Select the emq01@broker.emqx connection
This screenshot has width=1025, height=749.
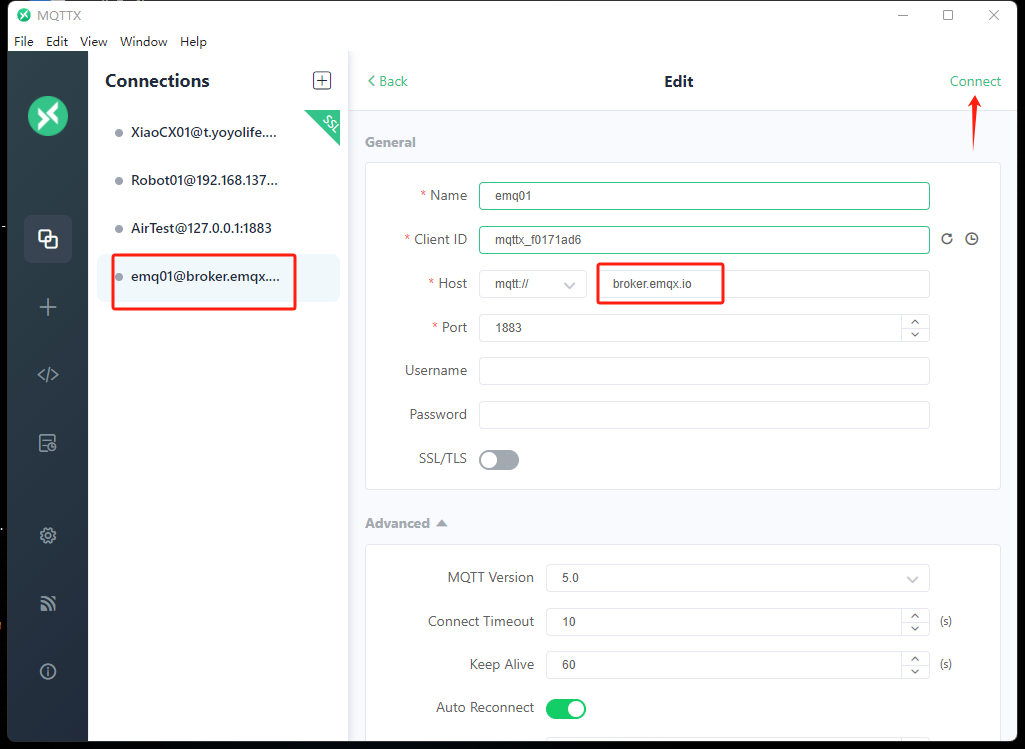point(218,277)
